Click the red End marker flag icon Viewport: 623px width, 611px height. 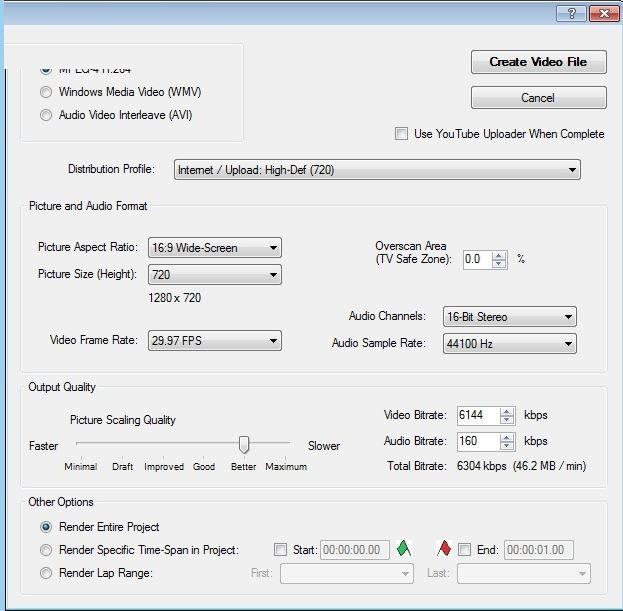tap(444, 548)
